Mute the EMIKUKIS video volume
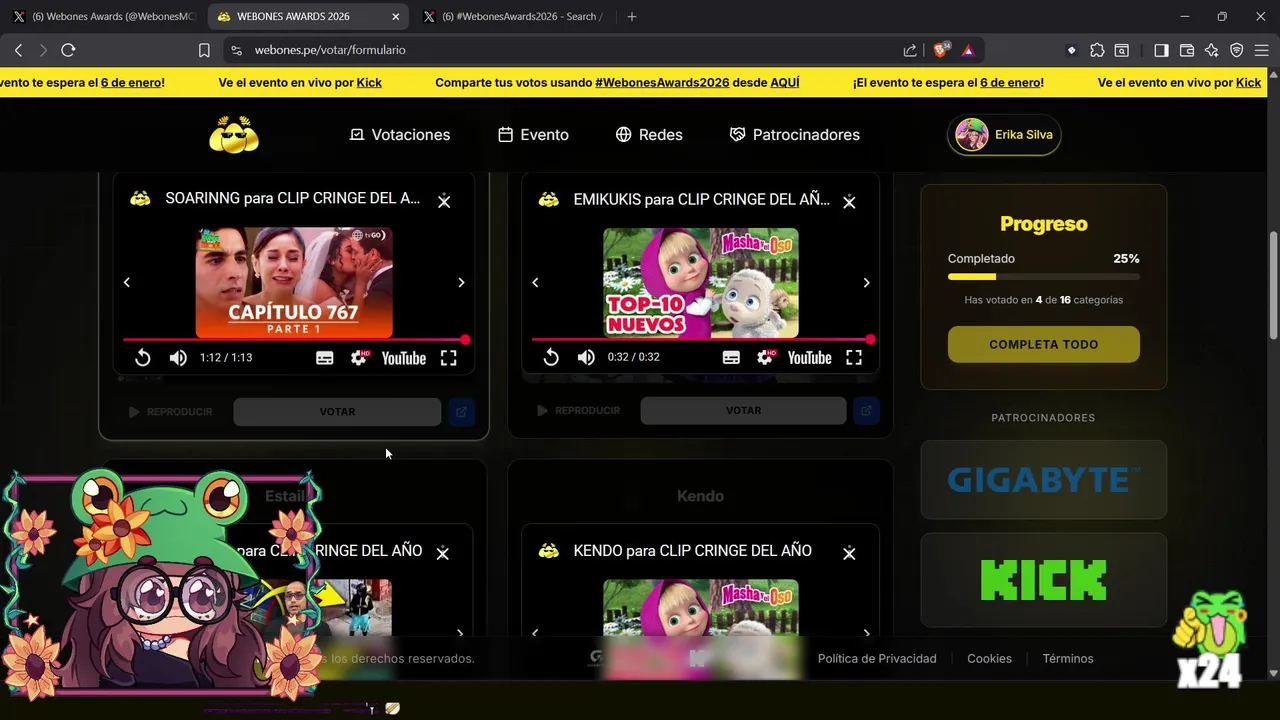 pyautogui.click(x=586, y=357)
